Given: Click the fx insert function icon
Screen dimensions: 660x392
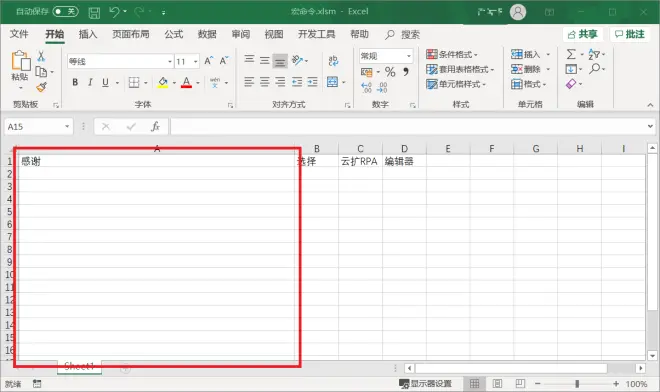Looking at the screenshot, I should tap(155, 126).
